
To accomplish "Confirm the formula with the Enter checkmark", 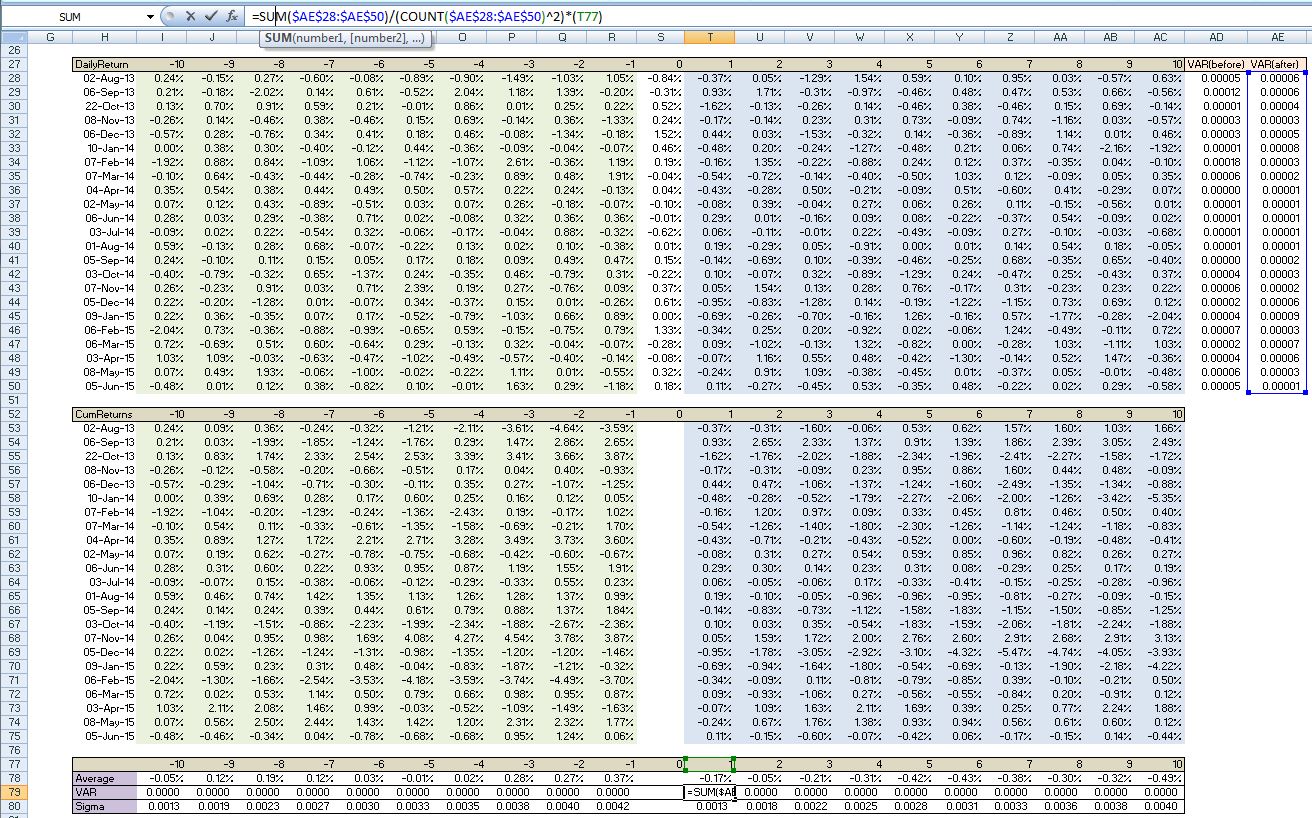I will click(211, 16).
